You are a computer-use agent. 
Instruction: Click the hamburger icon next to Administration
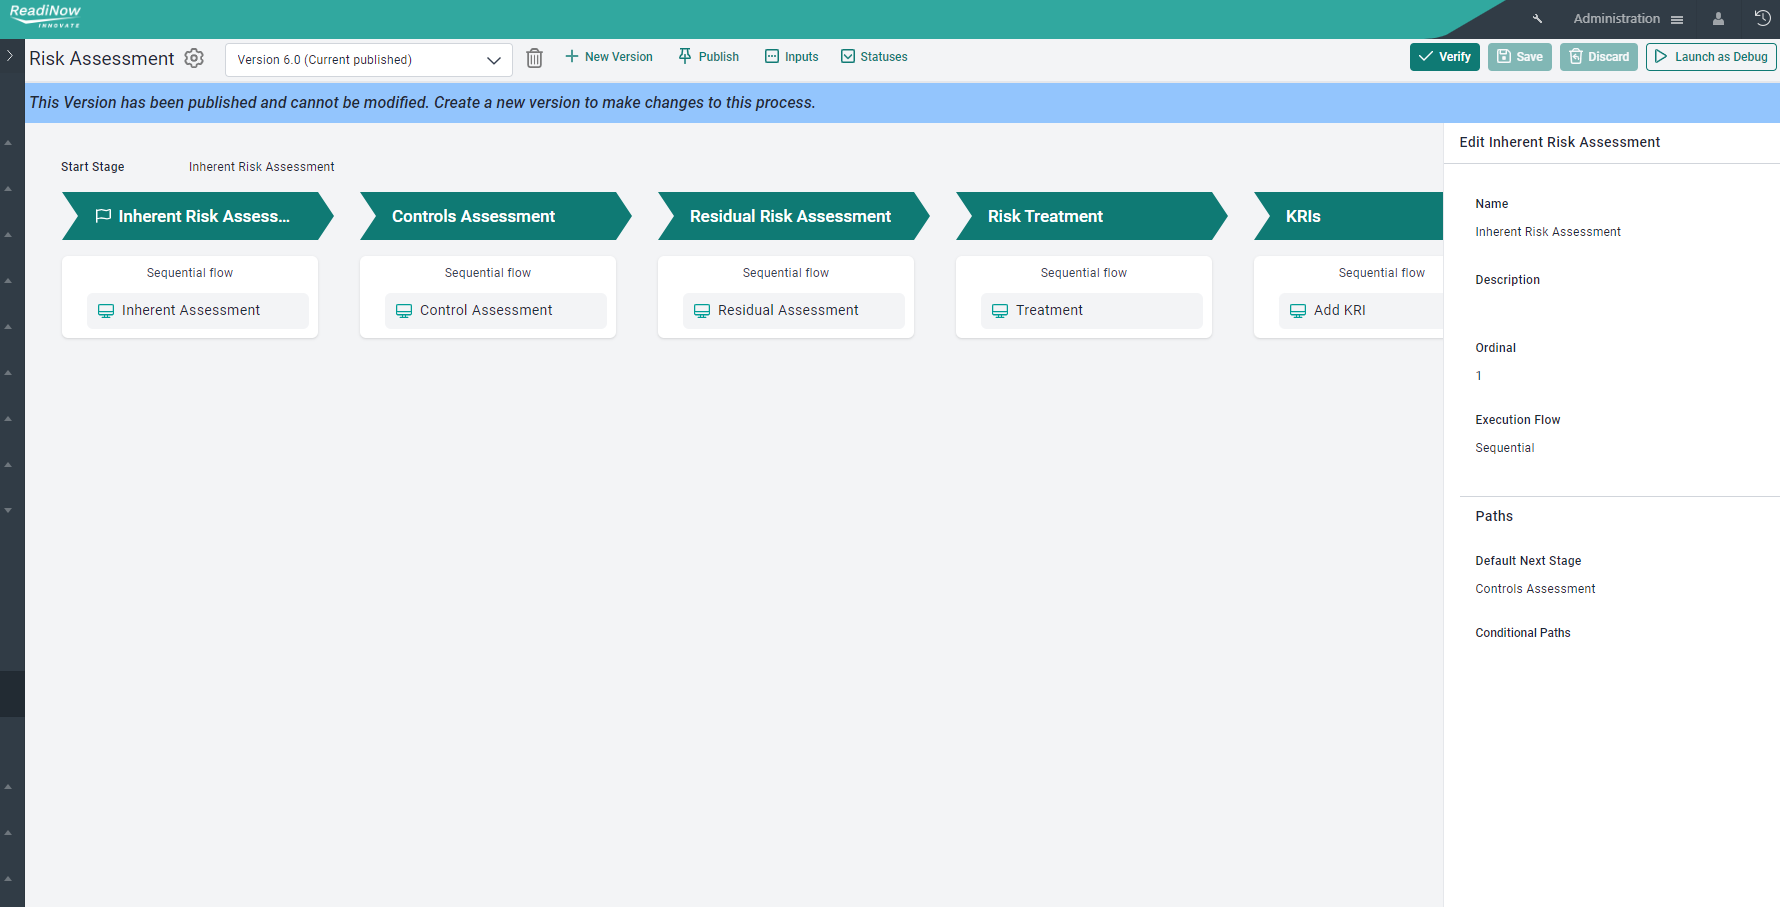click(1677, 20)
